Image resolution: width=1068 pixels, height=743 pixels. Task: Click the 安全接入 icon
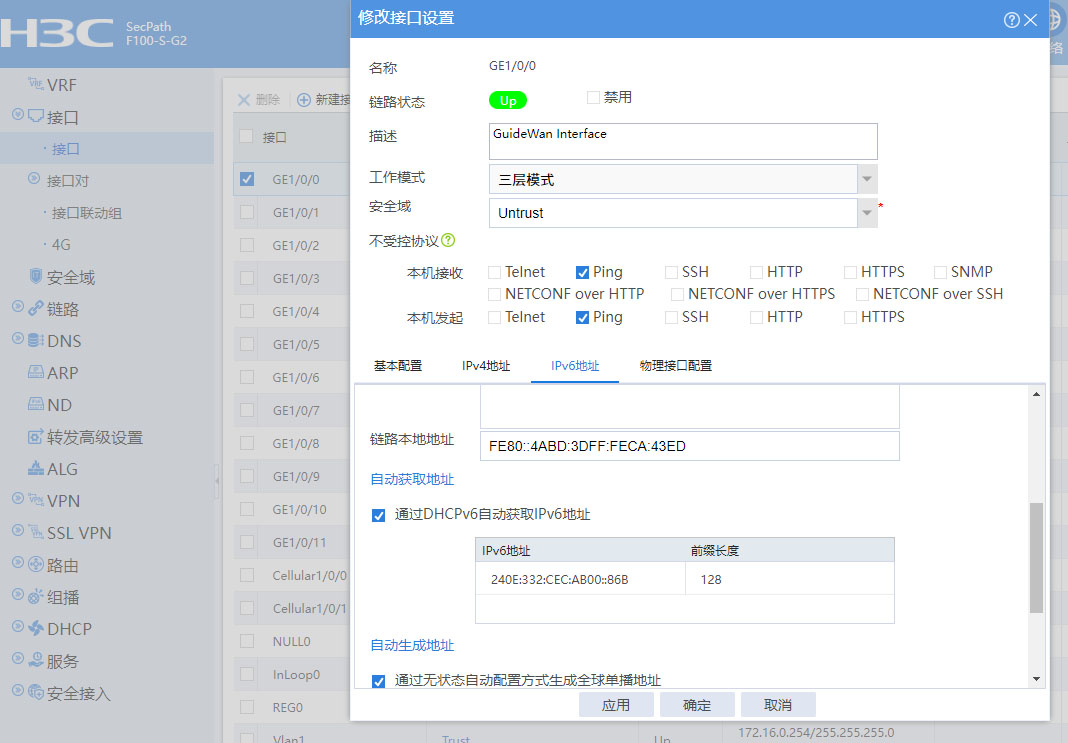35,693
